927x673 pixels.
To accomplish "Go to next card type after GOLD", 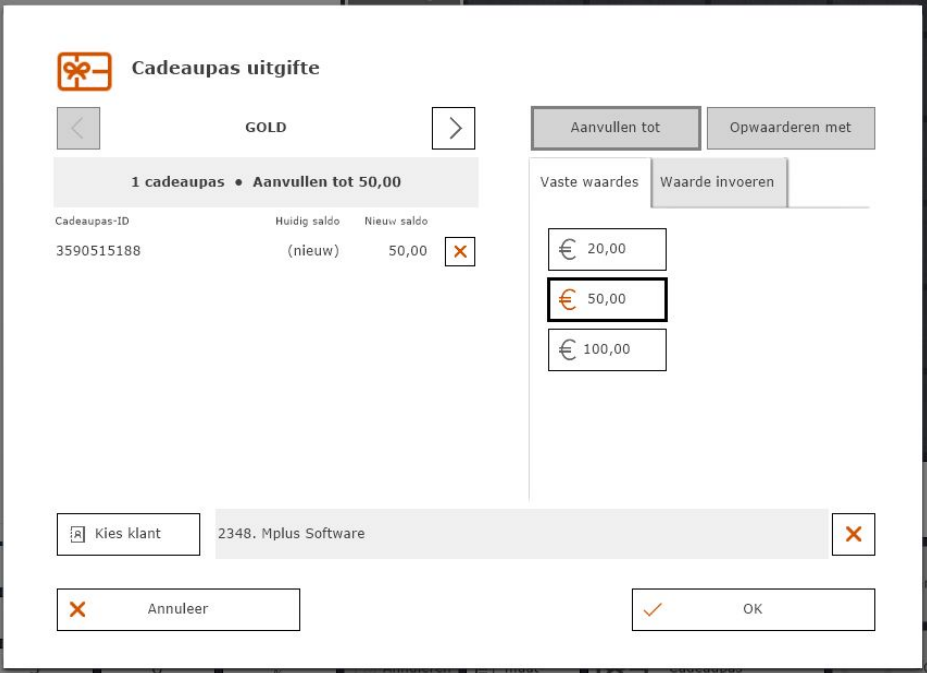I will click(453, 128).
